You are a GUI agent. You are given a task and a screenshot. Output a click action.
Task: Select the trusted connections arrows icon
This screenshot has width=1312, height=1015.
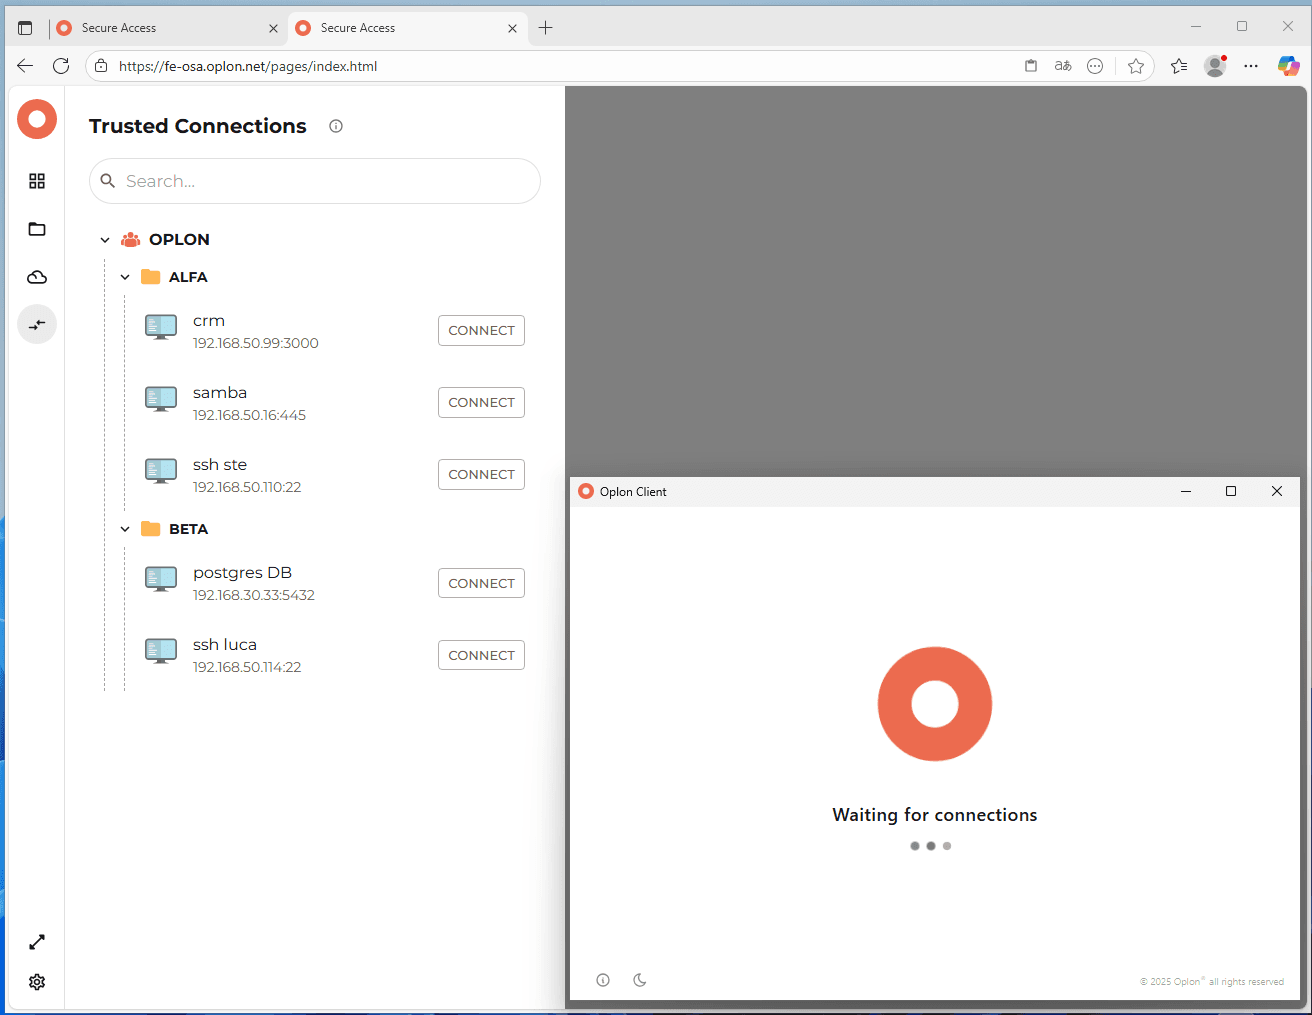coord(37,325)
